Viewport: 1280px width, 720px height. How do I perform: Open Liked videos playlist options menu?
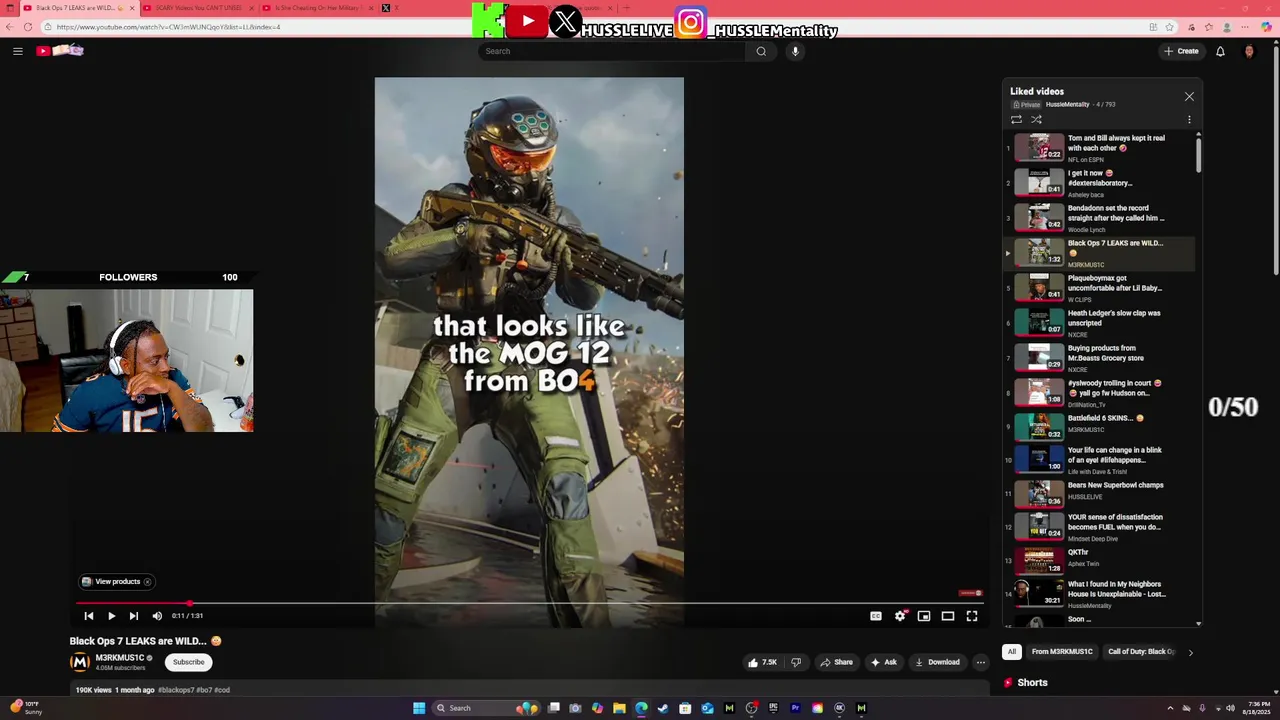[x=1189, y=120]
